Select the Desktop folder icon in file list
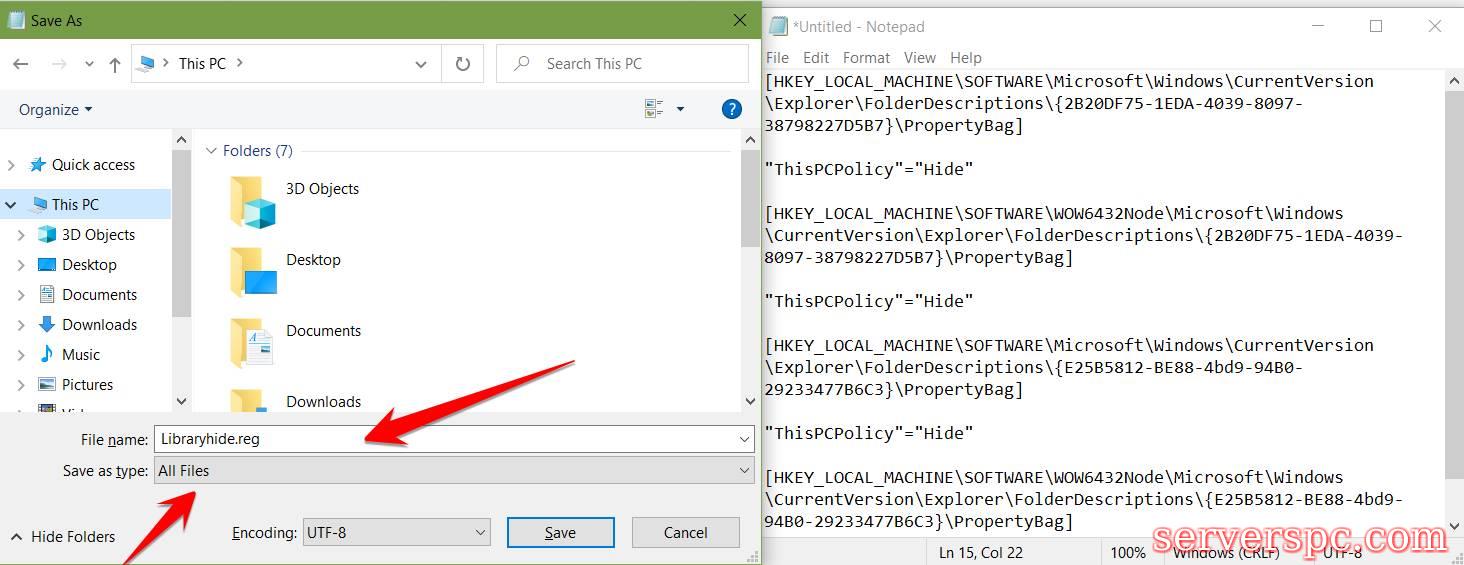Screen dimensions: 1464x565 tap(253, 271)
